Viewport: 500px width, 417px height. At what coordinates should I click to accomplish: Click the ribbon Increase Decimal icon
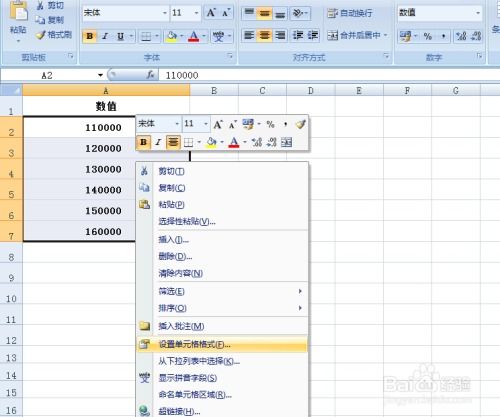(461, 36)
